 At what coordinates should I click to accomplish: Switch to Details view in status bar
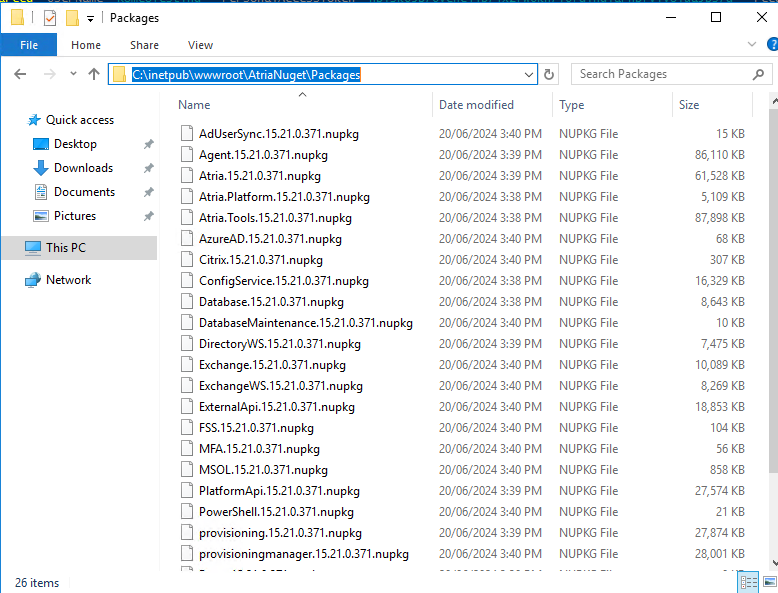[749, 582]
